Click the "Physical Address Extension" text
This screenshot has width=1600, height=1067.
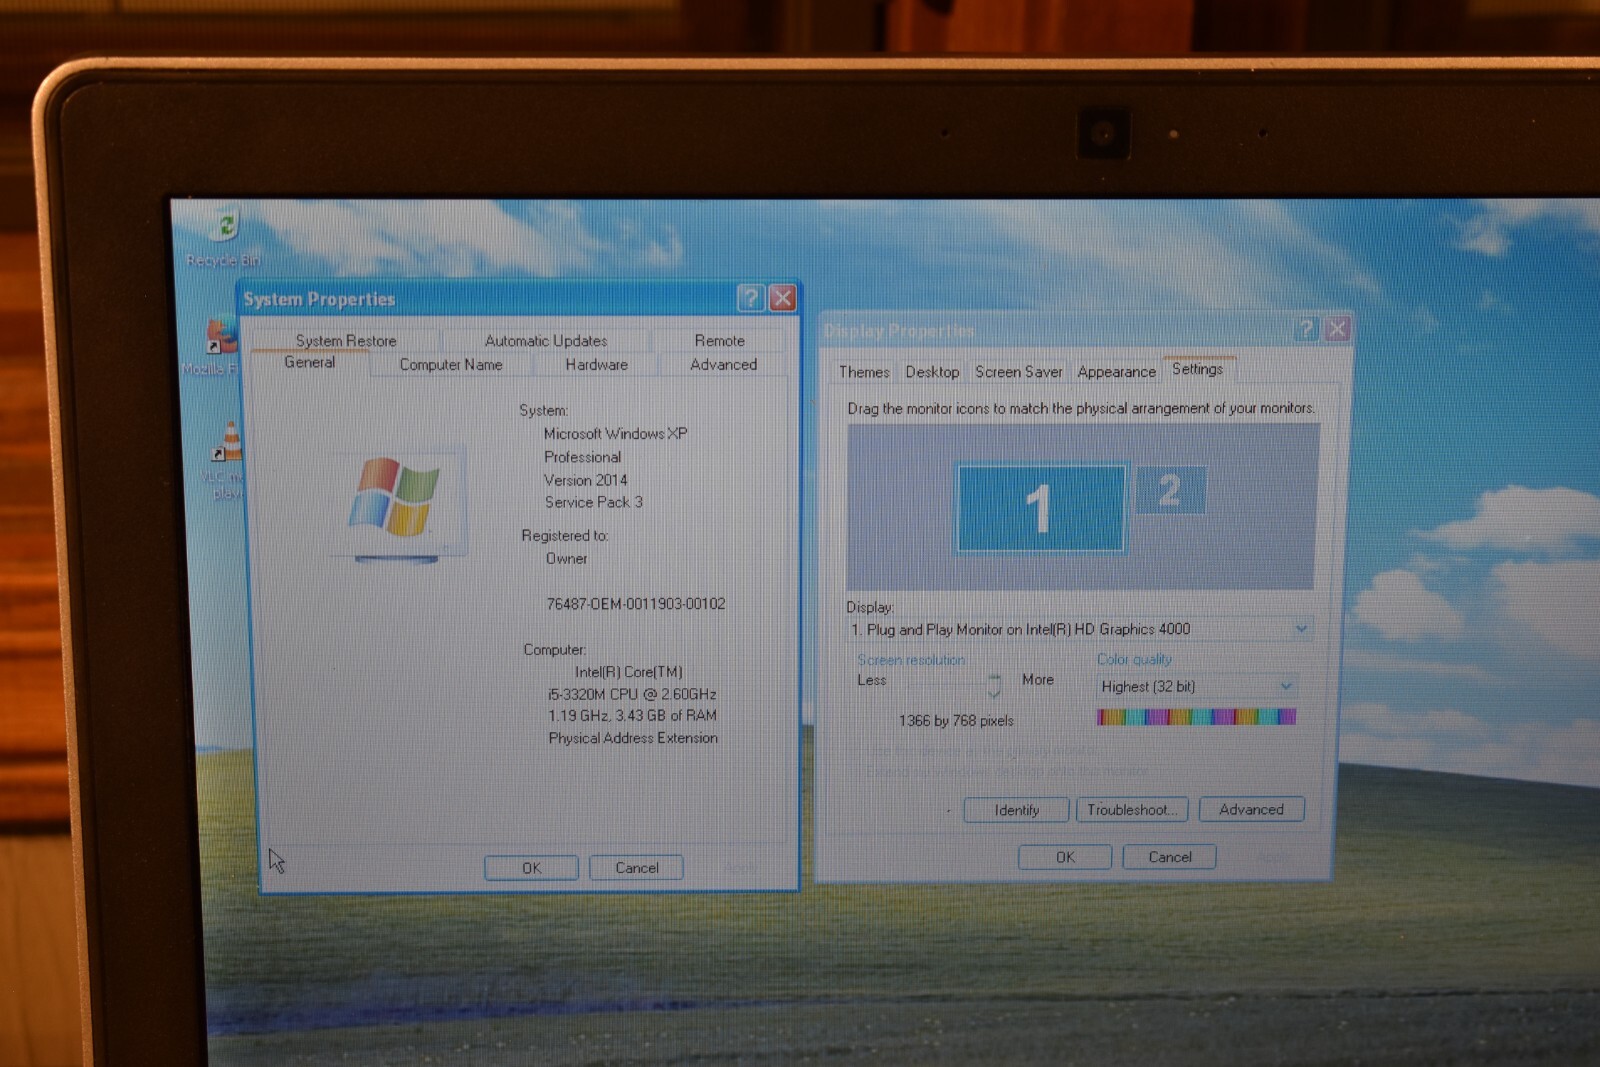click(x=633, y=737)
